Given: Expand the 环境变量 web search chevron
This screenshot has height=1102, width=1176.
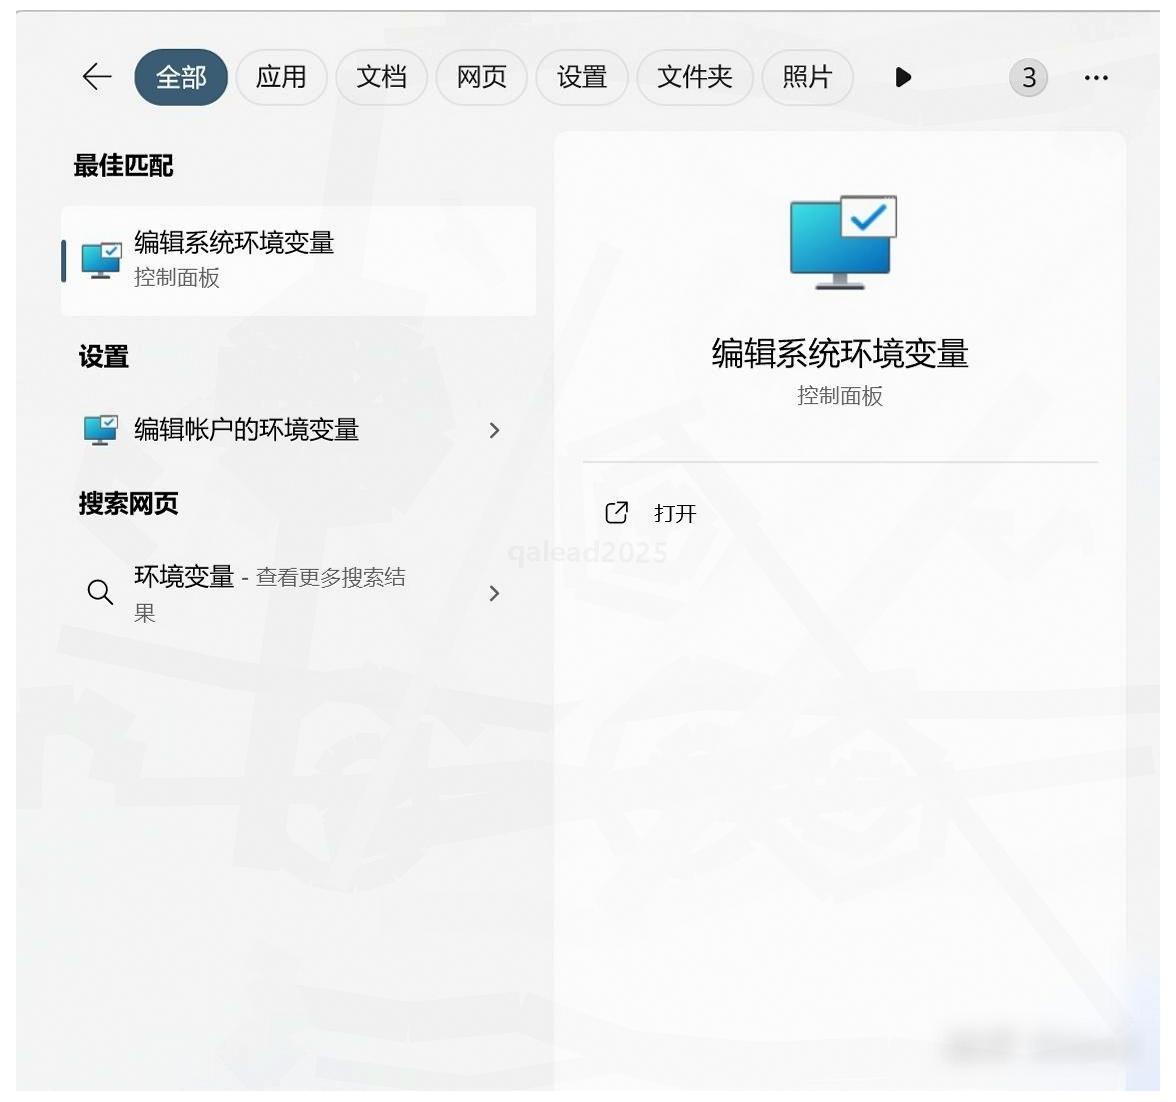Looking at the screenshot, I should 494,593.
